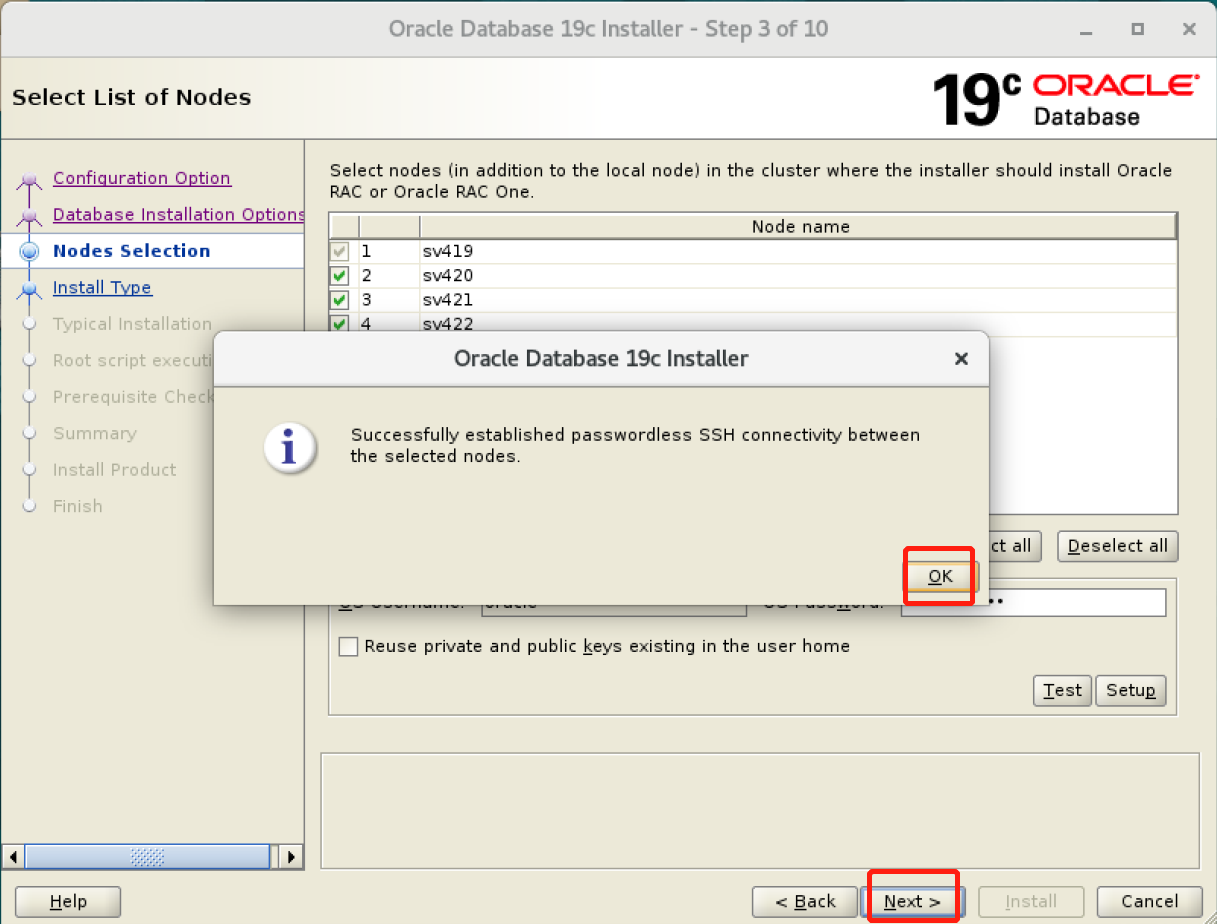Close the Oracle Database 19c Installer dialog
This screenshot has width=1217, height=924.
coord(961,358)
